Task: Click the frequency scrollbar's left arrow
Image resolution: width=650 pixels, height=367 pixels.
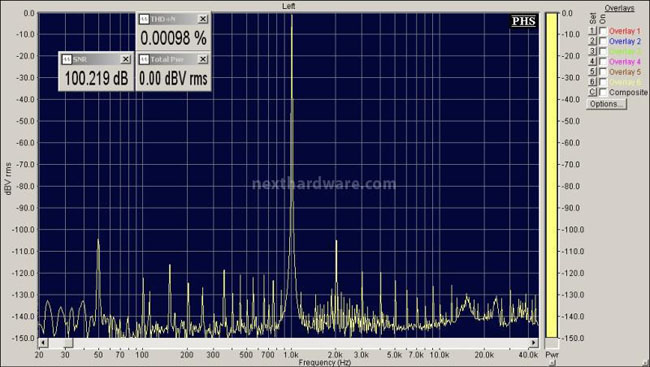Action: 43,343
